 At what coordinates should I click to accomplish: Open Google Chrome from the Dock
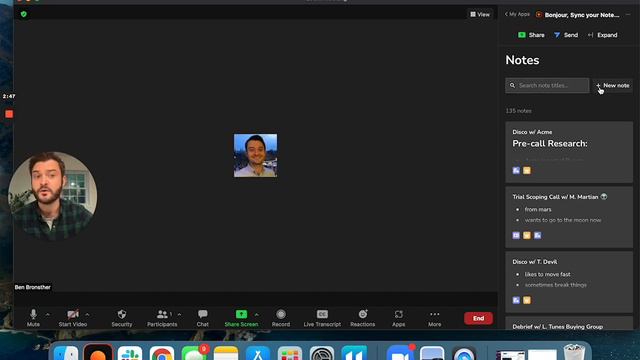click(x=162, y=353)
